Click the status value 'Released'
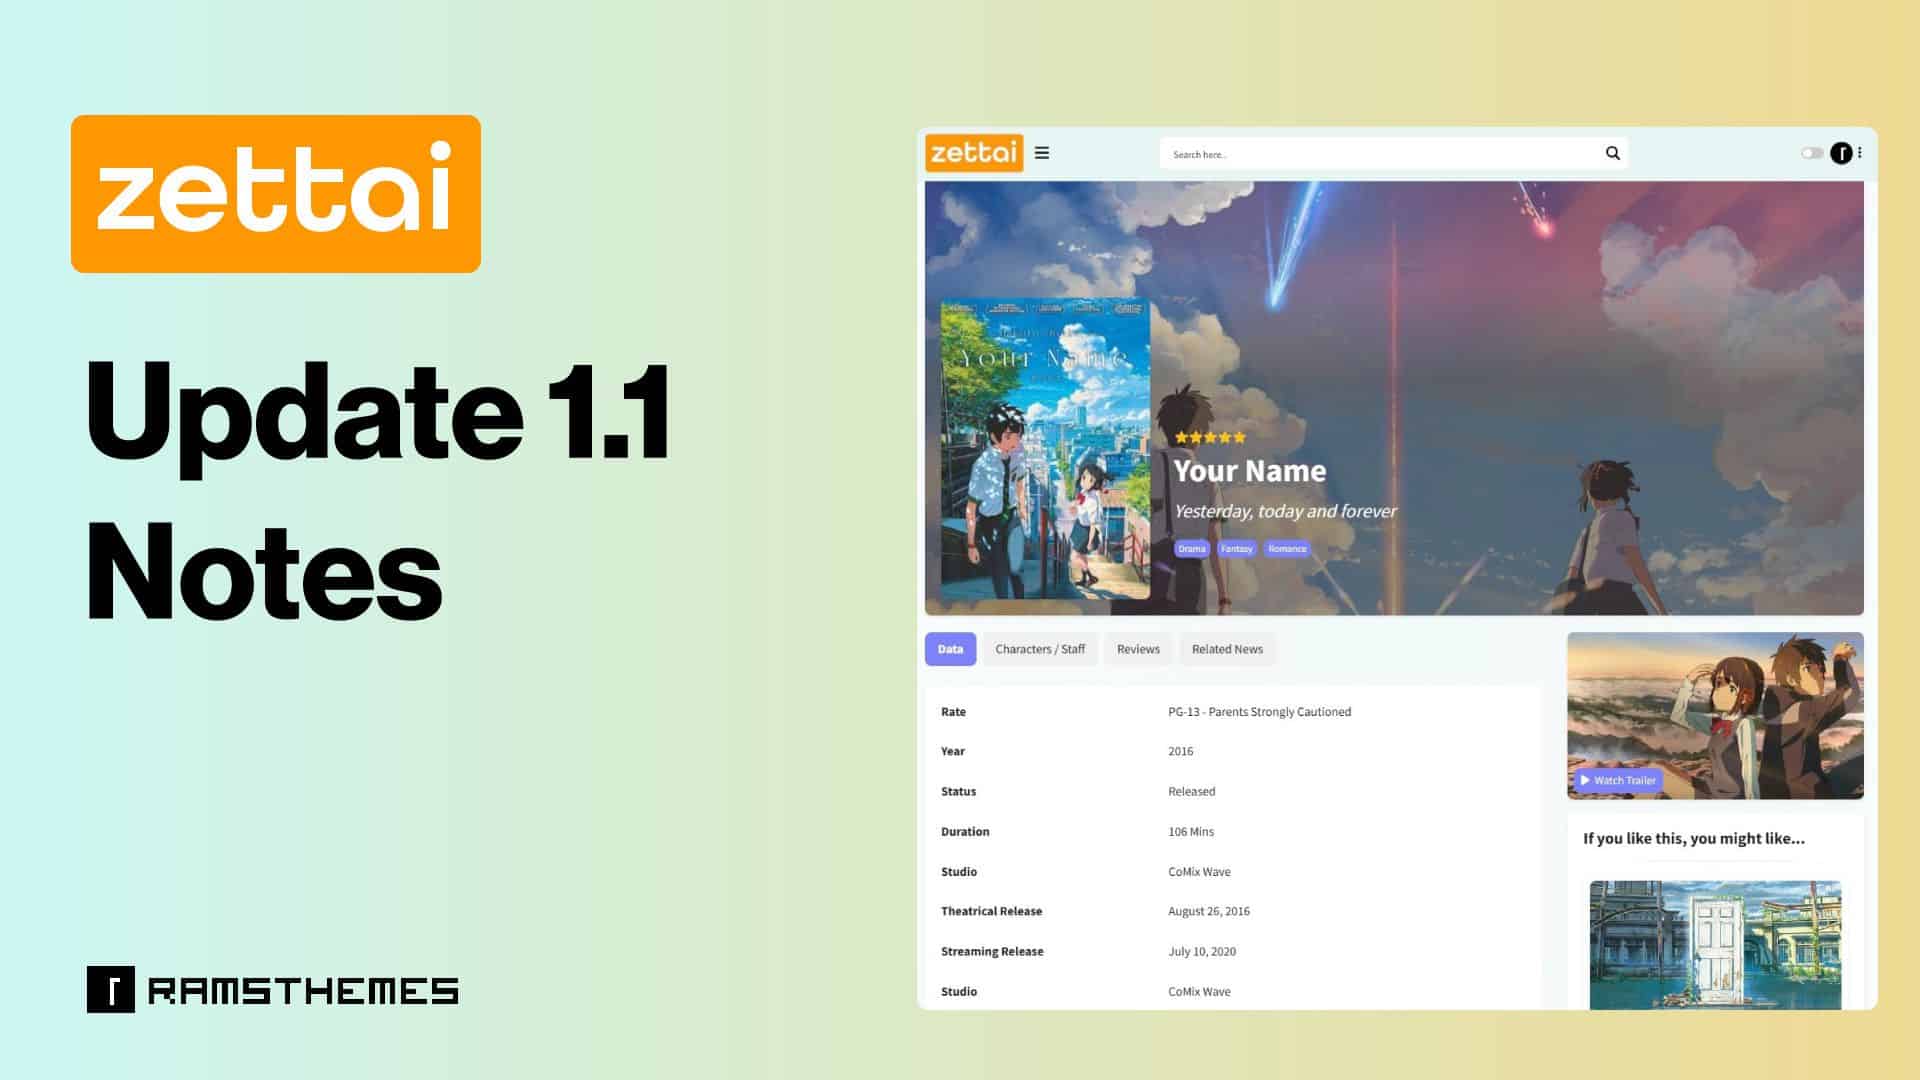1920x1080 pixels. (x=1191, y=791)
